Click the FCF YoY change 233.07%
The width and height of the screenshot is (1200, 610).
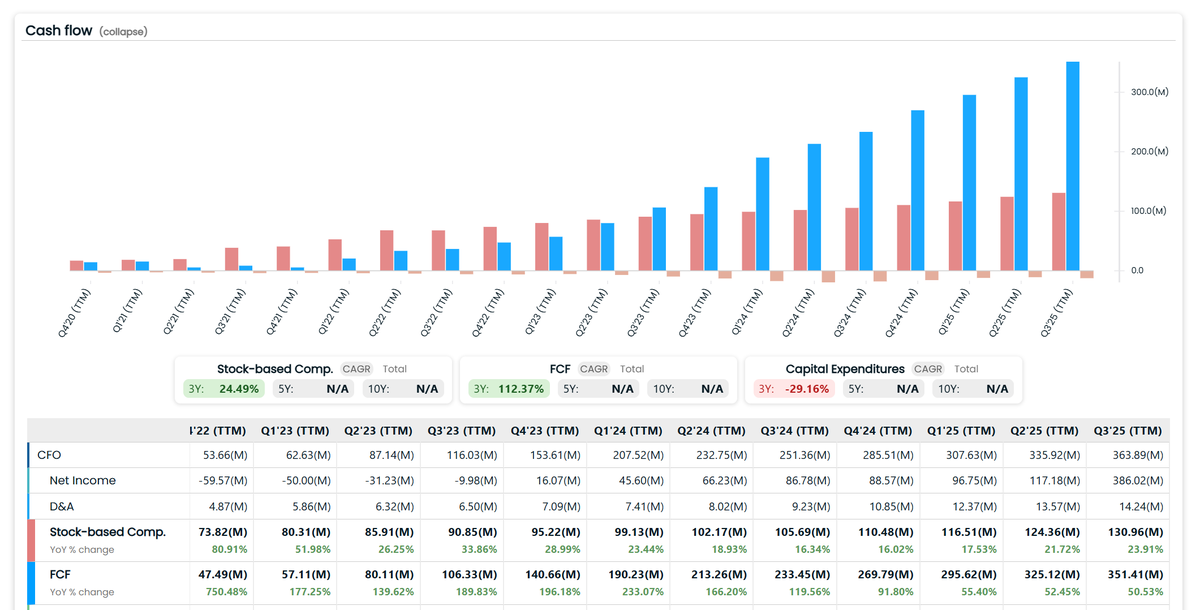pos(642,592)
